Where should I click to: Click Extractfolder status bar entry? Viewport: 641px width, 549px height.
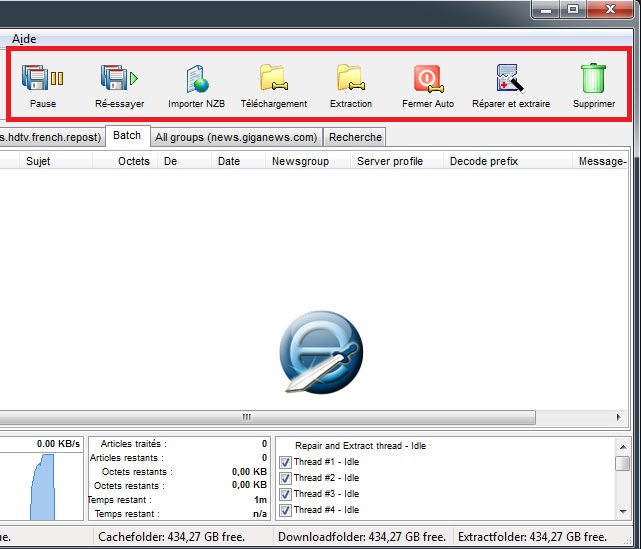pos(532,537)
